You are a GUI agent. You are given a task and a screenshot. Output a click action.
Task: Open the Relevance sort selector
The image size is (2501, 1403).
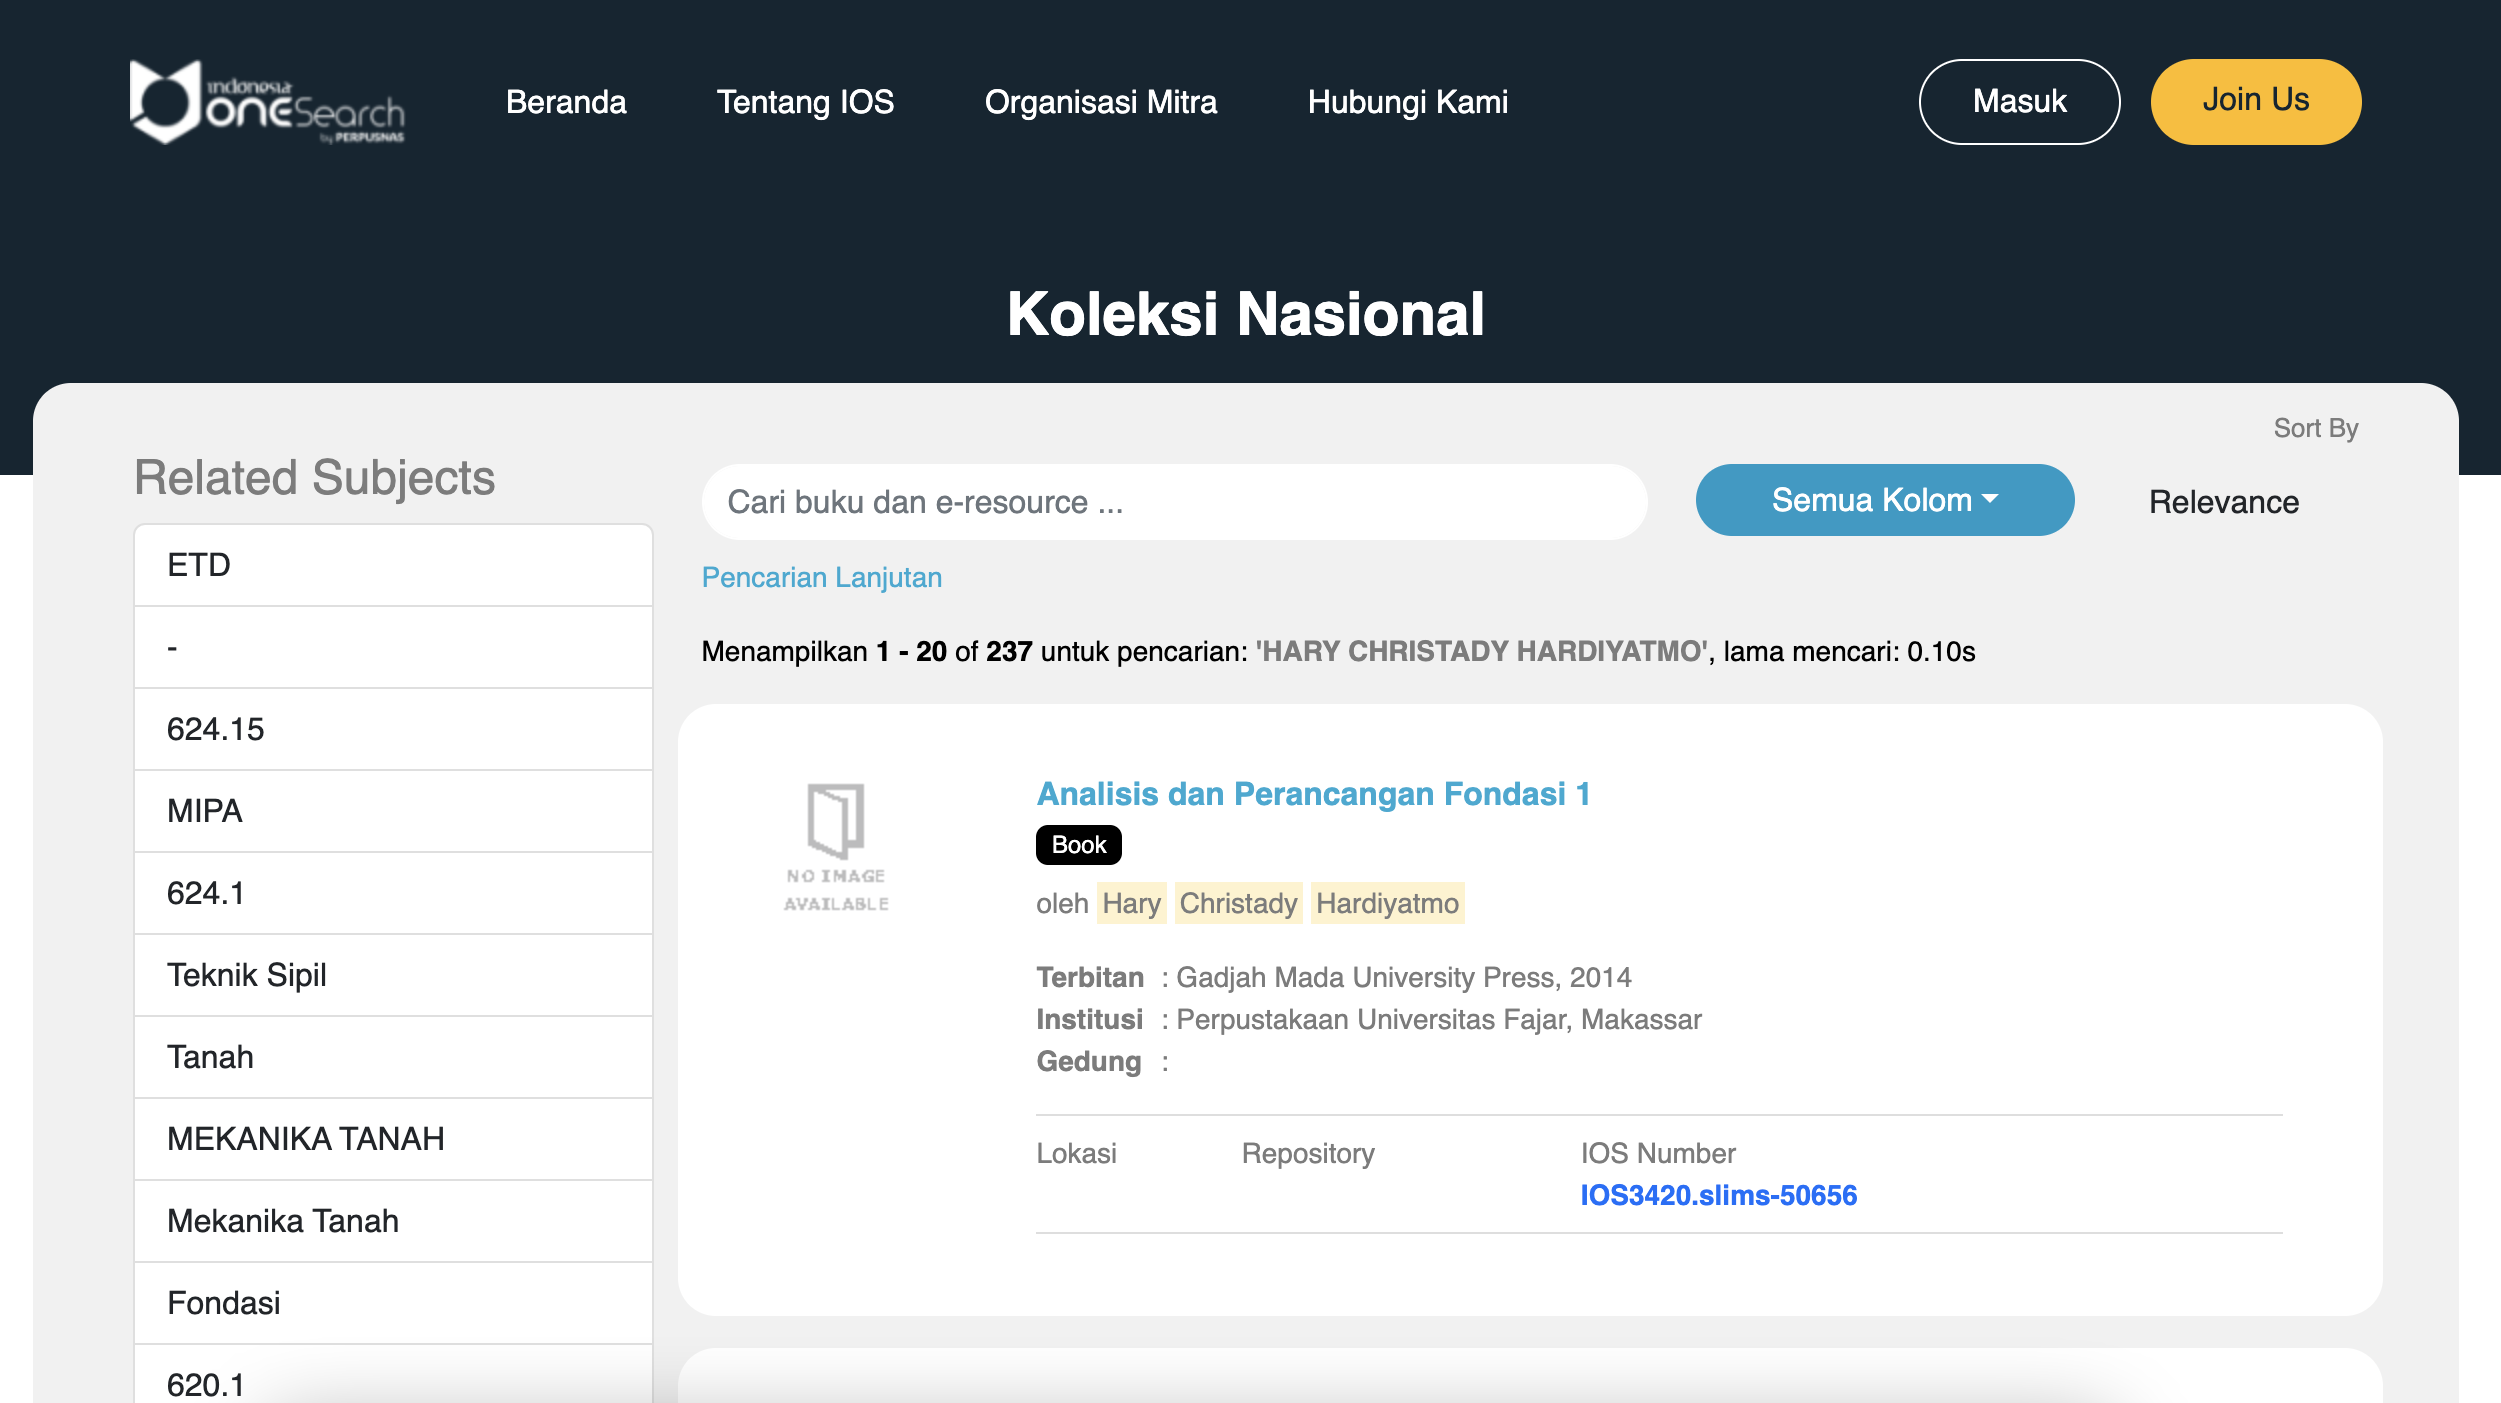[2223, 502]
